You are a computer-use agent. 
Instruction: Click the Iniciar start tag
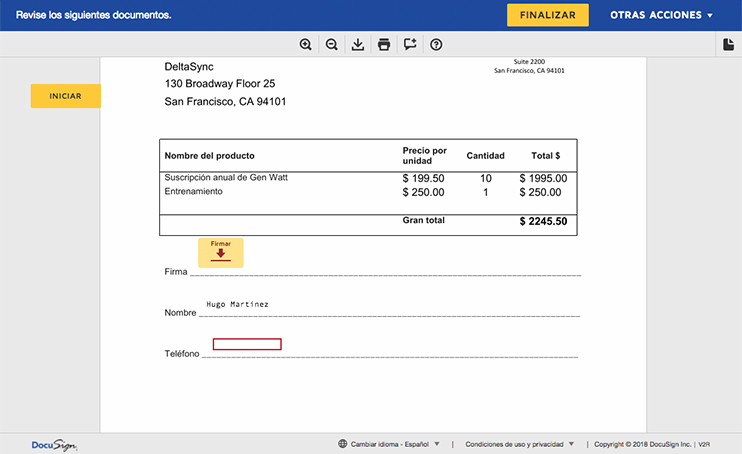coord(65,96)
